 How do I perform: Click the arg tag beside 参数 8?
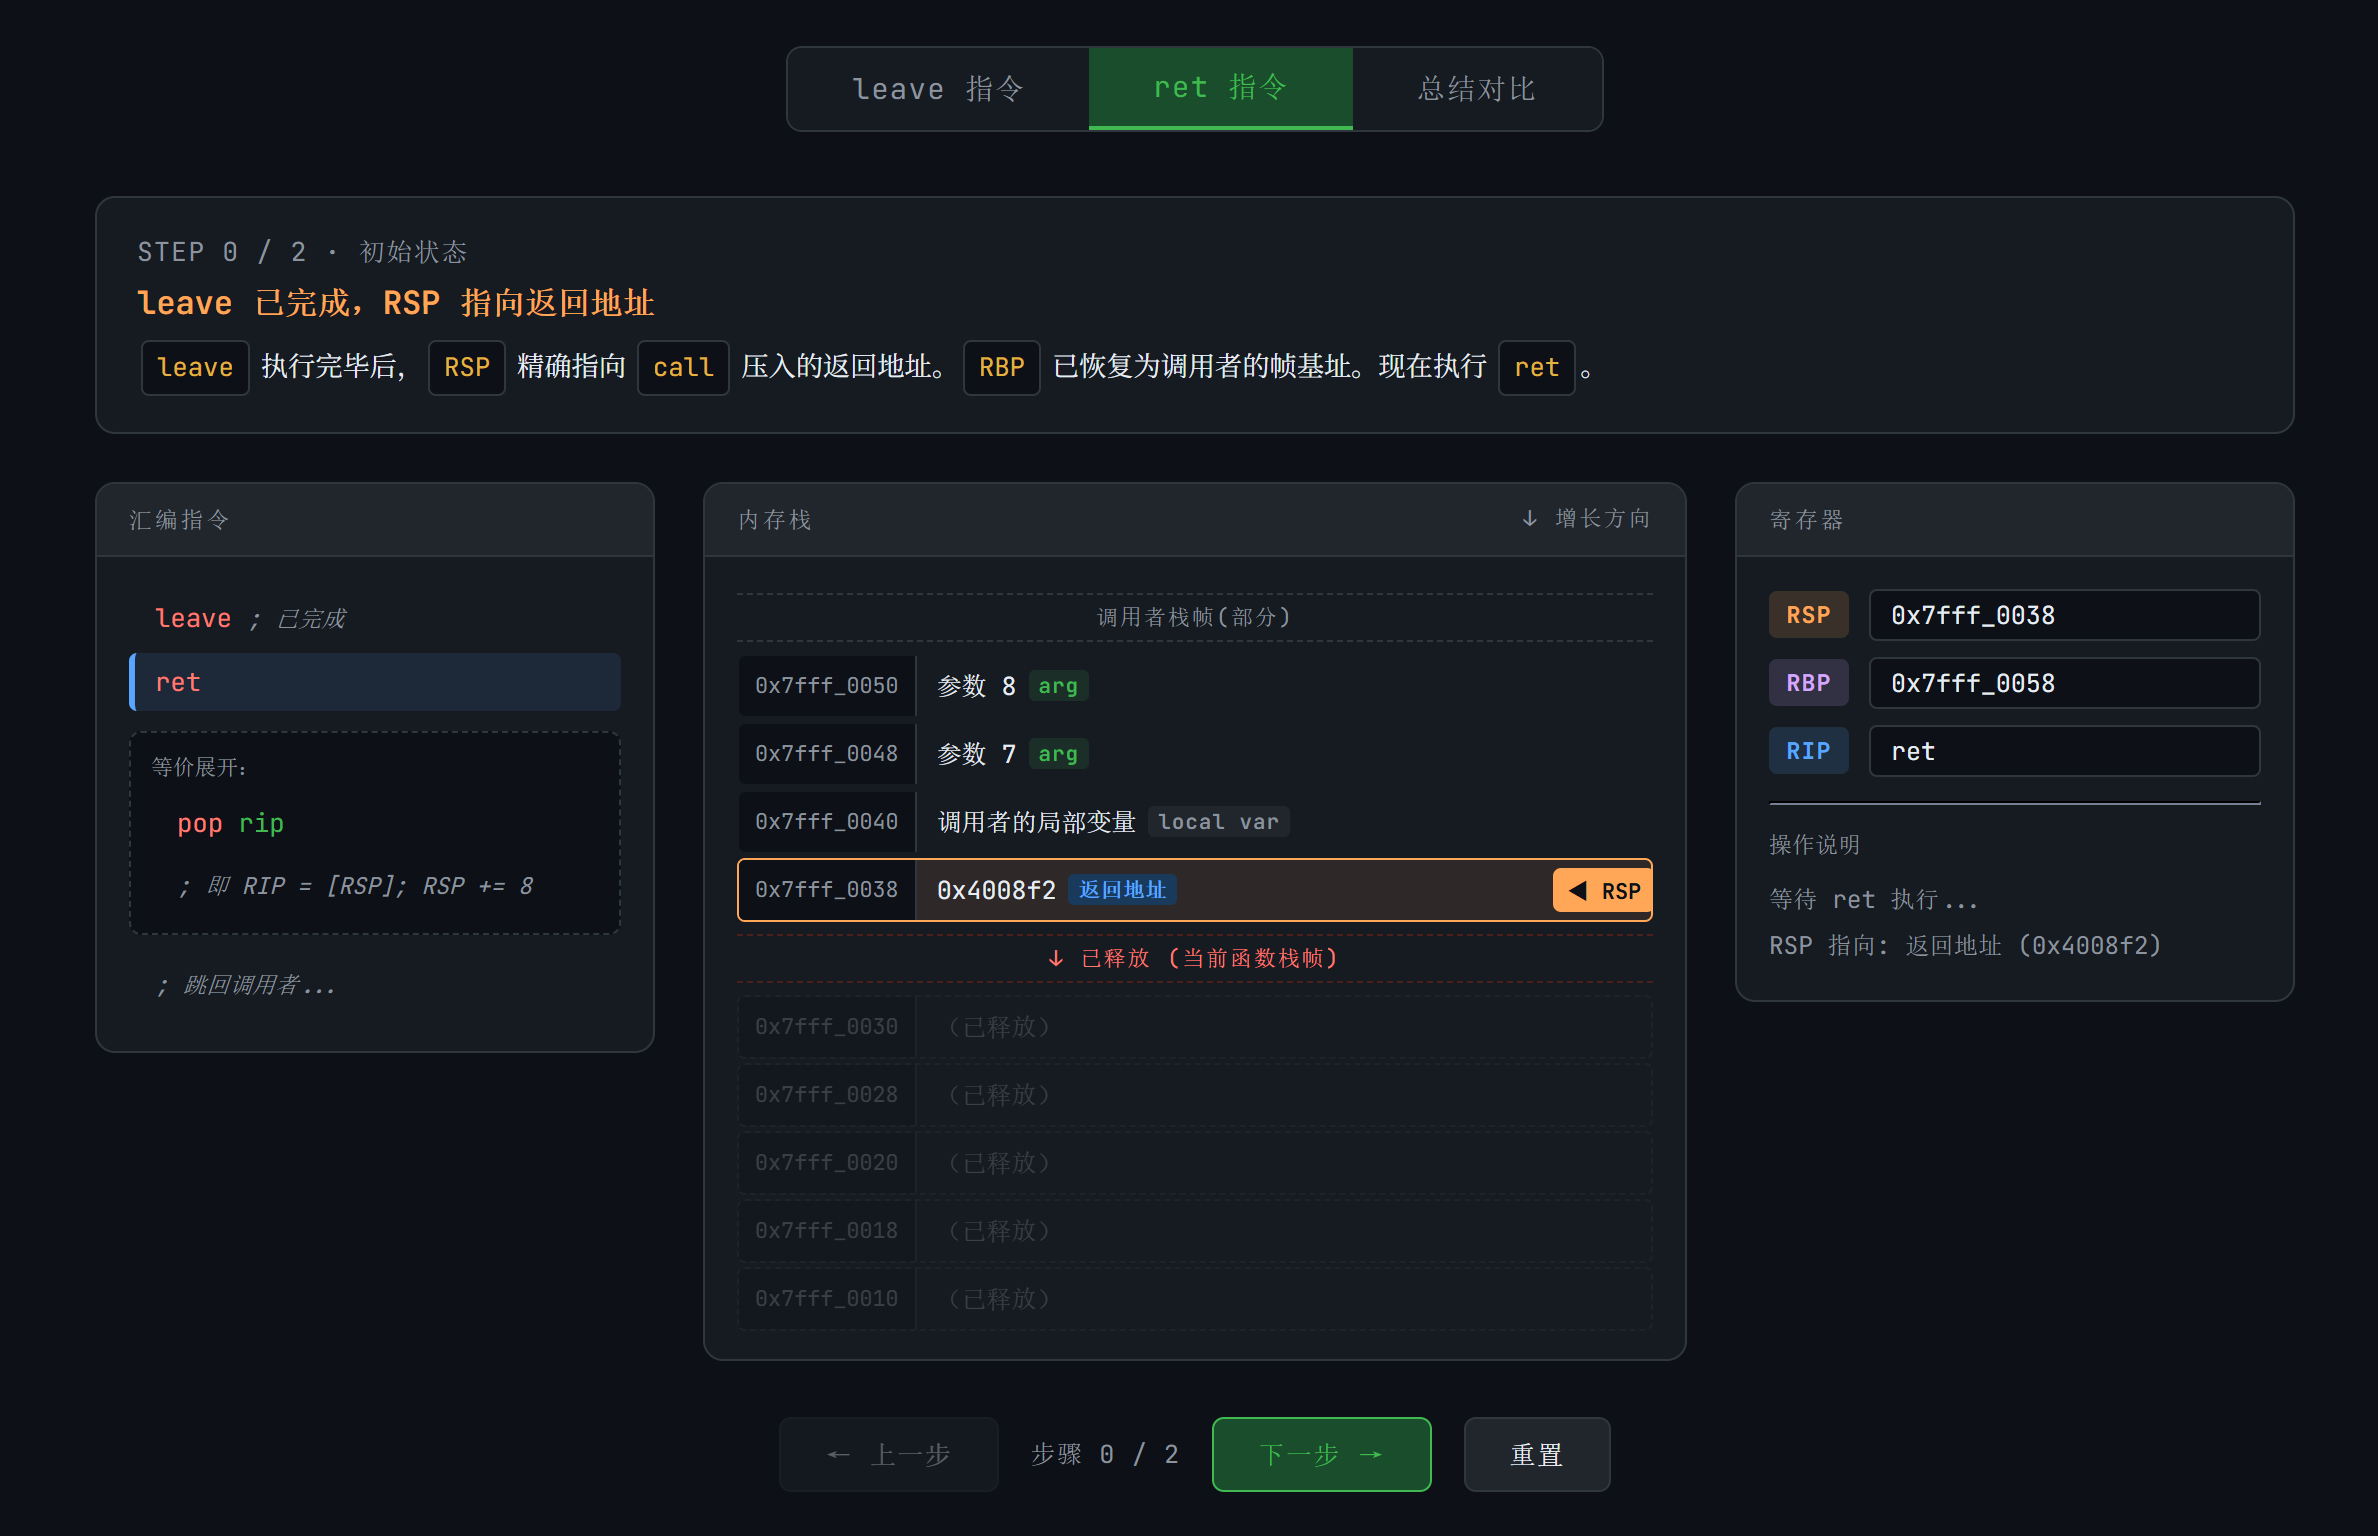[1058, 686]
